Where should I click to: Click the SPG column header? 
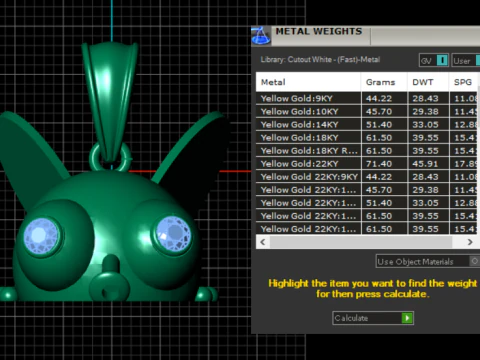tap(464, 82)
